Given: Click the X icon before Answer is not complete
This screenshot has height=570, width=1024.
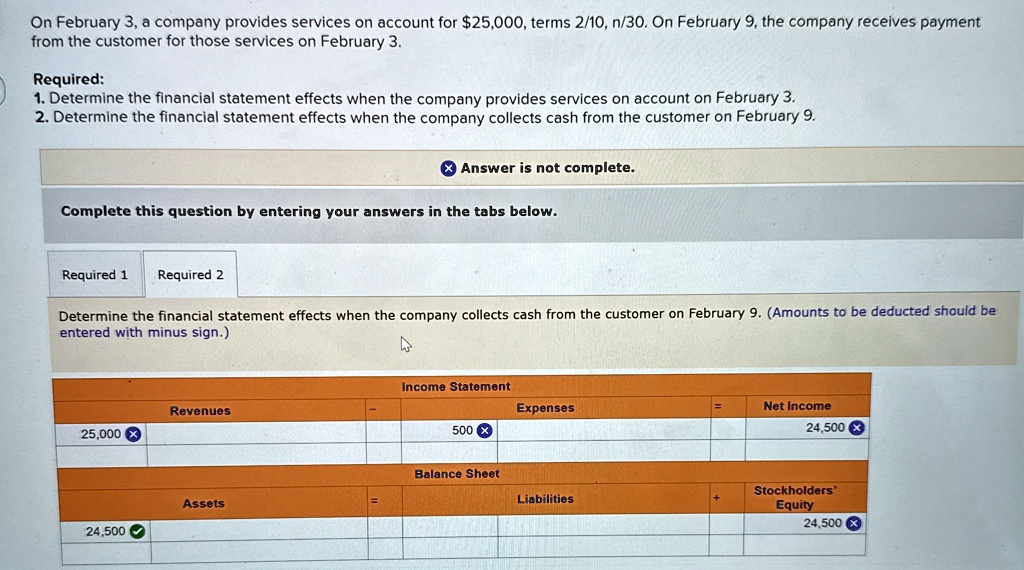Looking at the screenshot, I should click(x=448, y=168).
